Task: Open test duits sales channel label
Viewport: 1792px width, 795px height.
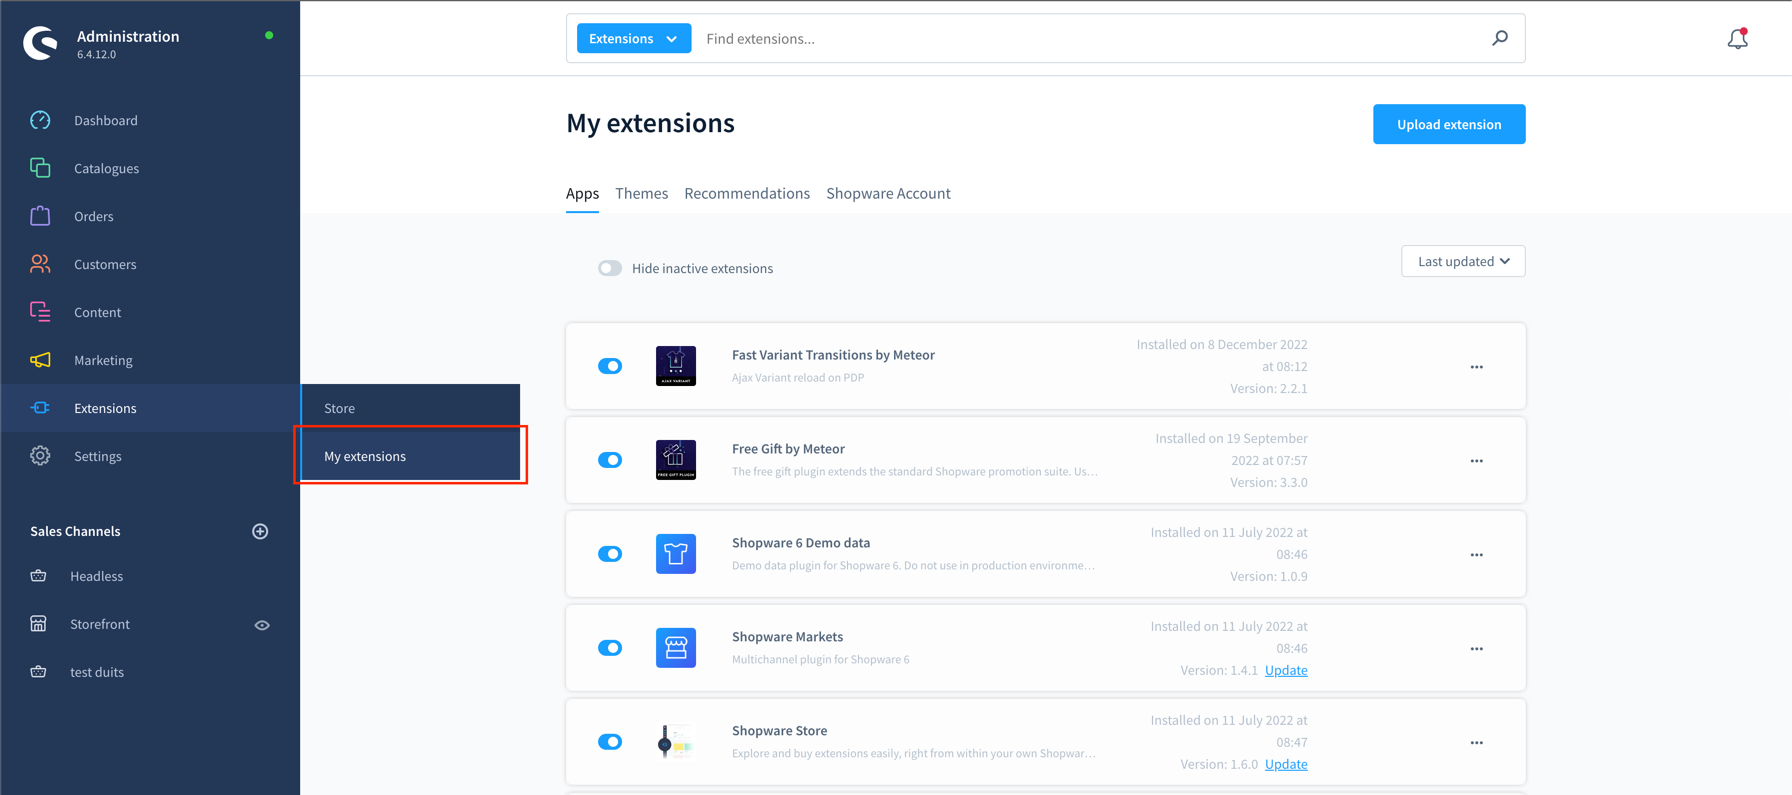Action: click(x=97, y=672)
